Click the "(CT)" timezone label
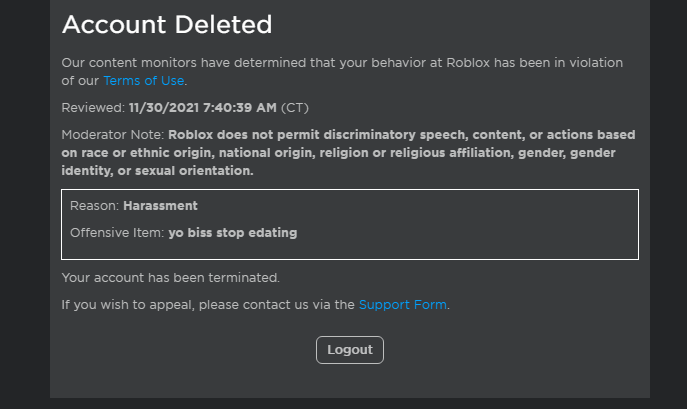This screenshot has width=687, height=409. (x=296, y=108)
